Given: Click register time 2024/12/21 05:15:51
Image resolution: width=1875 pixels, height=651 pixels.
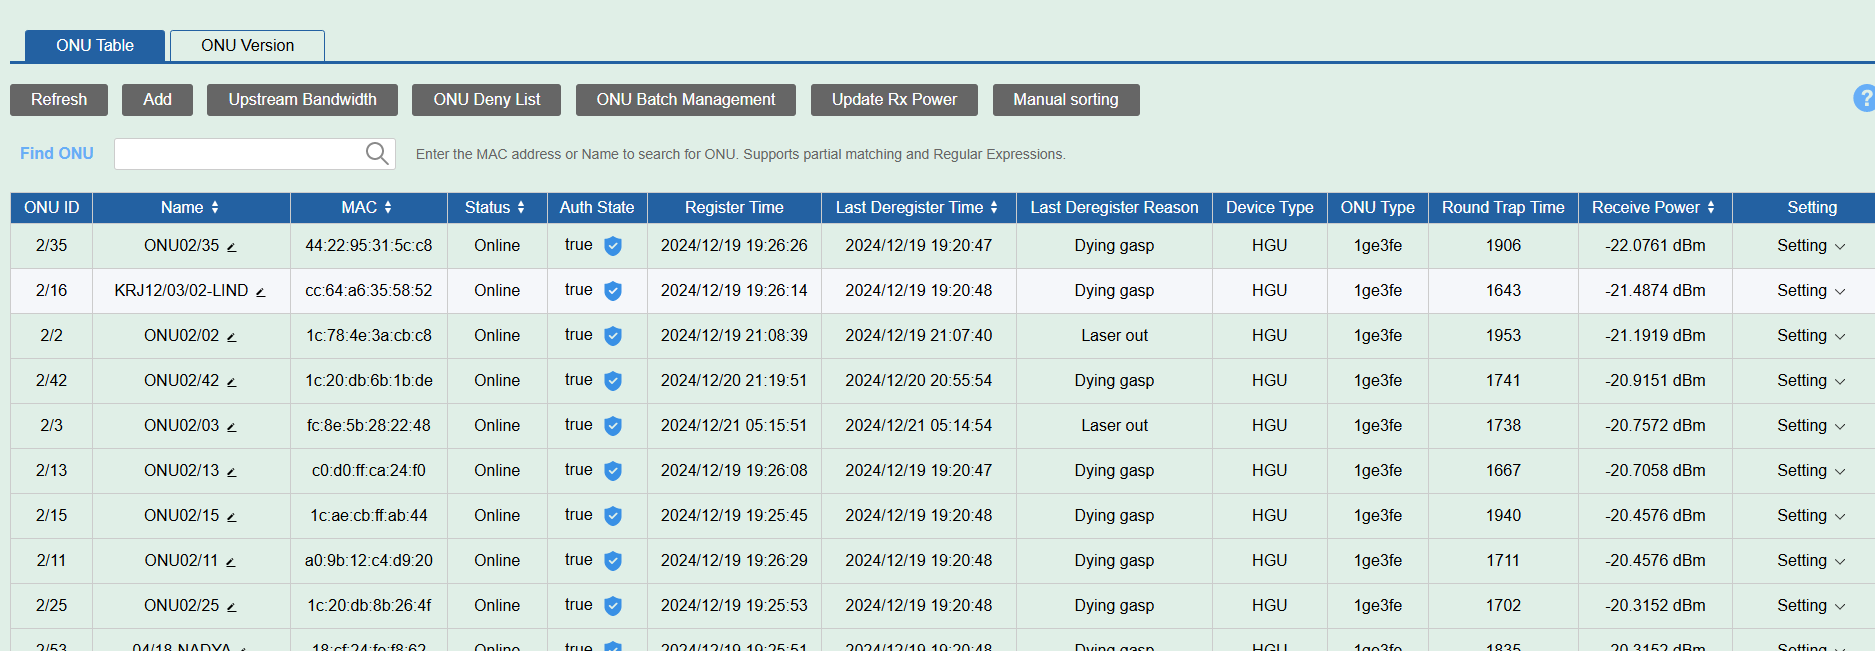Looking at the screenshot, I should [x=734, y=425].
